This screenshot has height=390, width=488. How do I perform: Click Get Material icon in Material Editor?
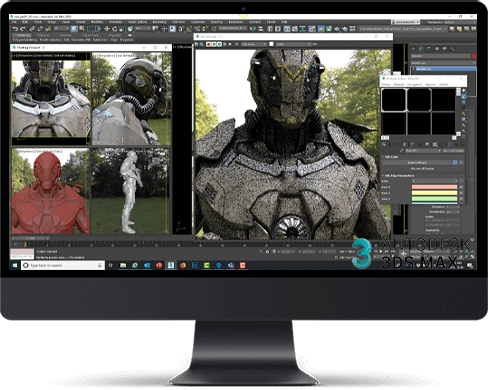pyautogui.click(x=384, y=144)
